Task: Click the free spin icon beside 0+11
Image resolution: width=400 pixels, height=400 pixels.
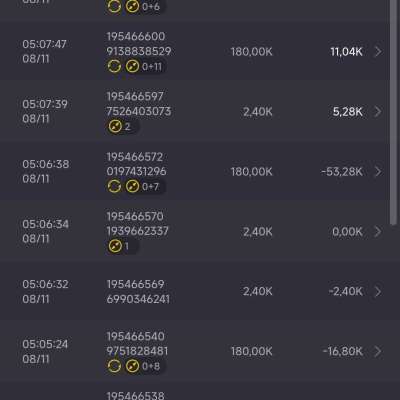Action: tap(132, 66)
